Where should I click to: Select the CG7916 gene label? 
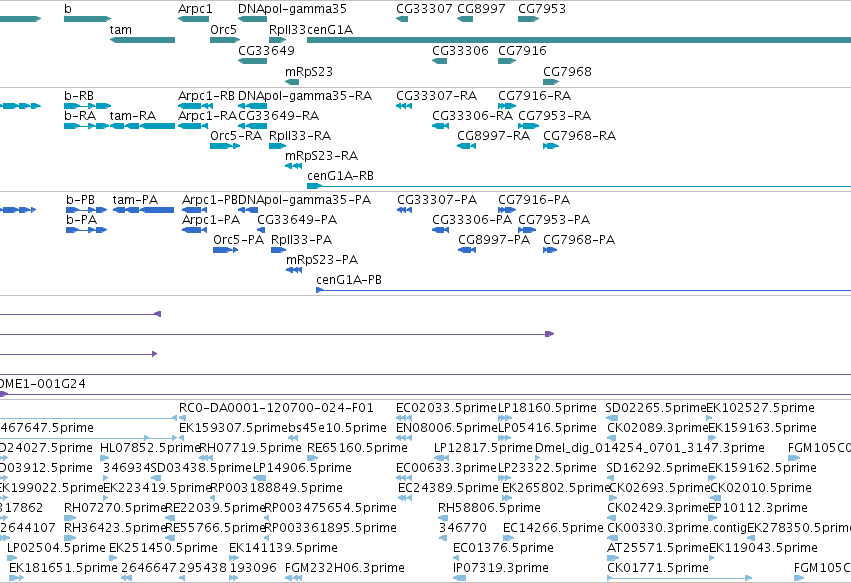tap(522, 50)
